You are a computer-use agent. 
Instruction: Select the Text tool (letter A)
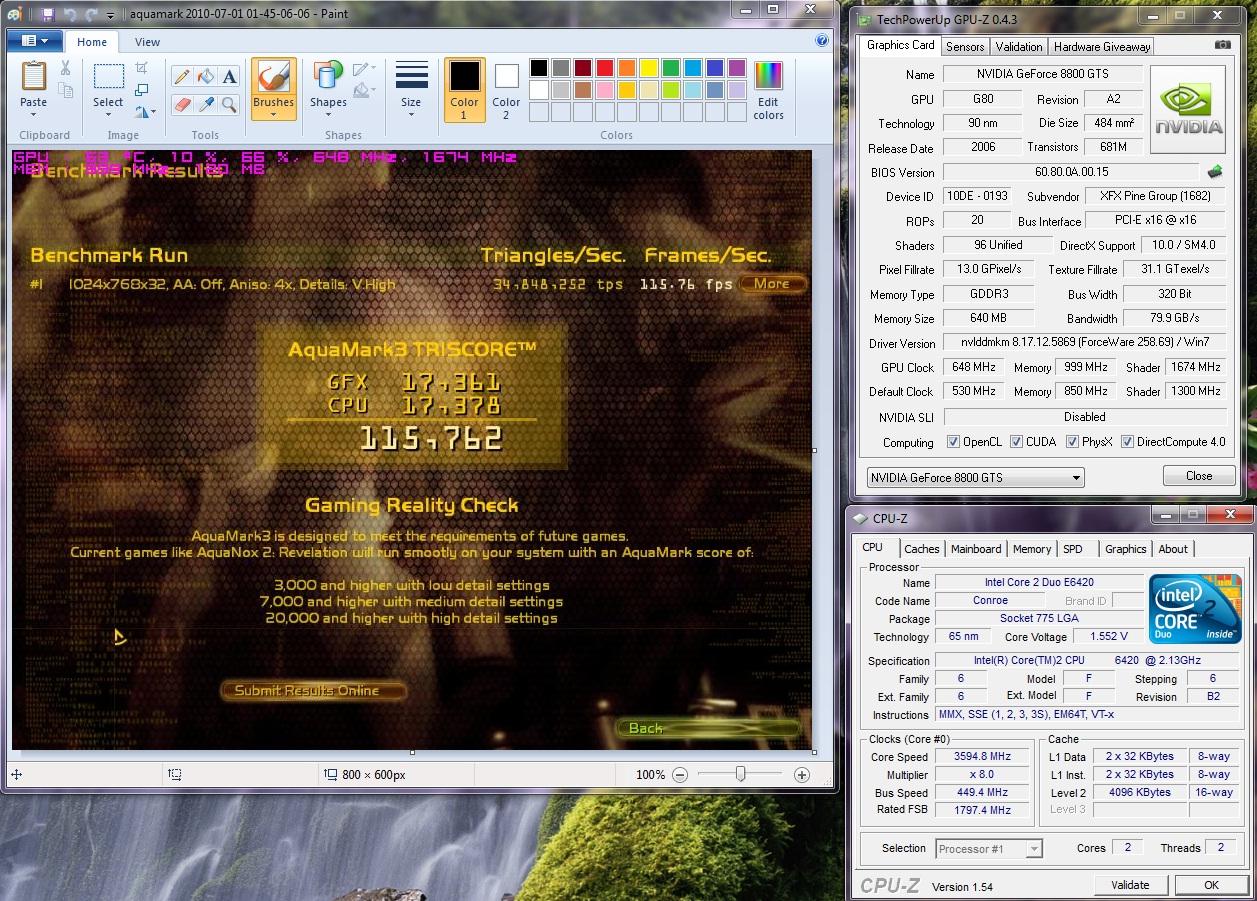pyautogui.click(x=230, y=77)
